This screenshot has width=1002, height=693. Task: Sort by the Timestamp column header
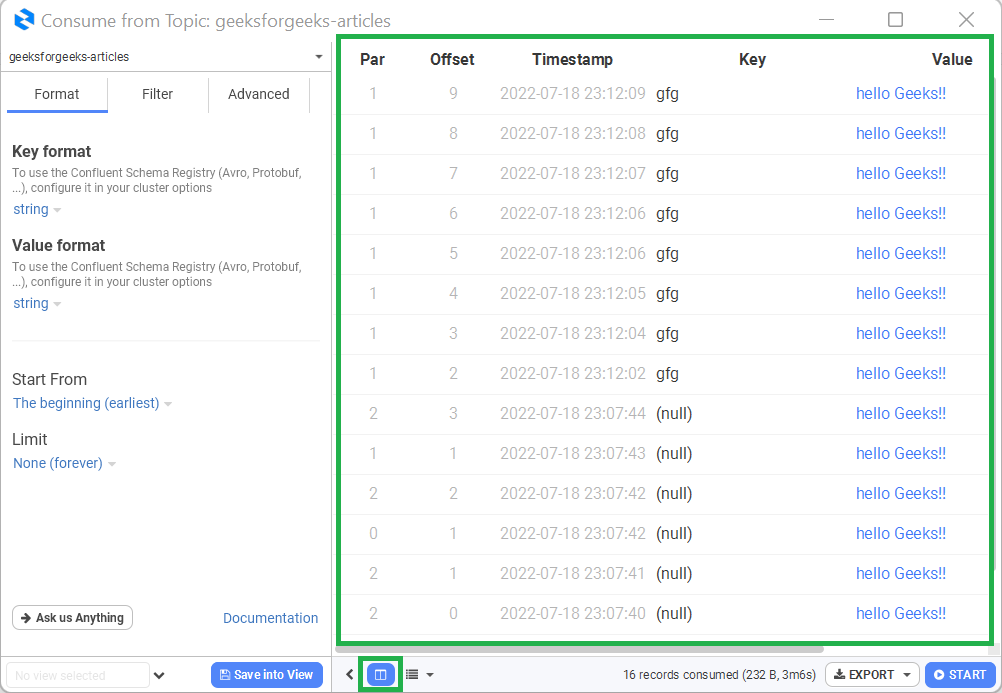coord(572,59)
